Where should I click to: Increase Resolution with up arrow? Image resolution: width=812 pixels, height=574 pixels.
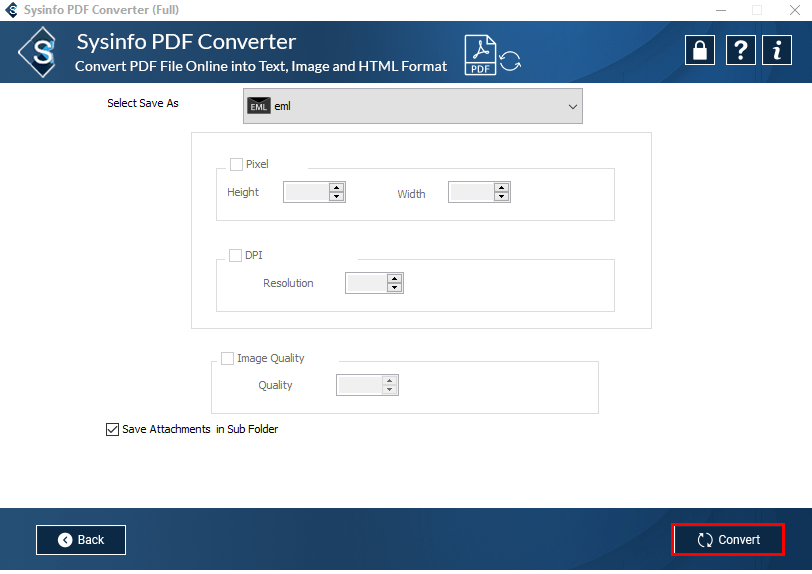395,279
